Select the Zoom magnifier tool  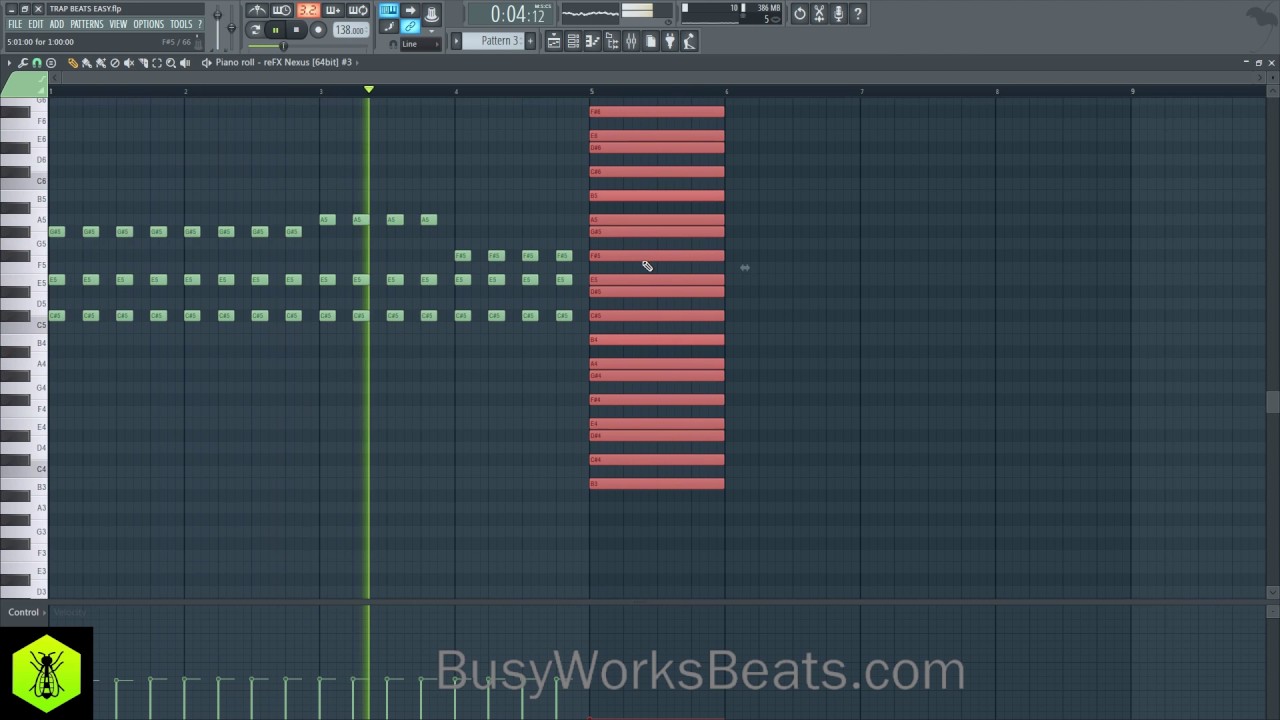pyautogui.click(x=171, y=63)
